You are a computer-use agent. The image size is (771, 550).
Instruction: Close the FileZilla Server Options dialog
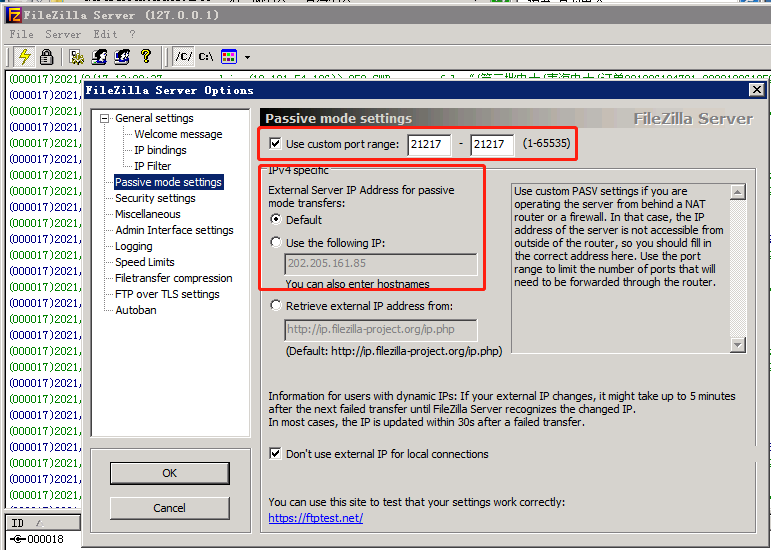pyautogui.click(x=756, y=89)
